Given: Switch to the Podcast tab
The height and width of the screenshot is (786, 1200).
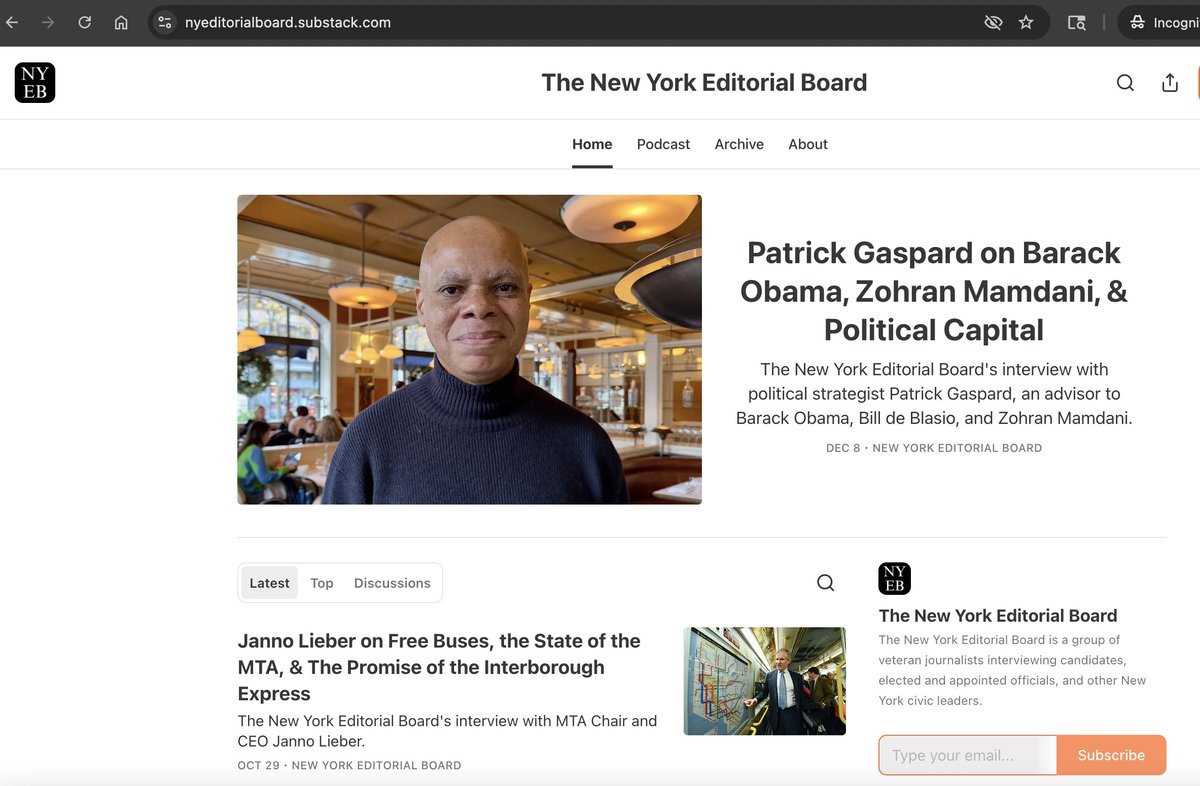Looking at the screenshot, I should (663, 144).
